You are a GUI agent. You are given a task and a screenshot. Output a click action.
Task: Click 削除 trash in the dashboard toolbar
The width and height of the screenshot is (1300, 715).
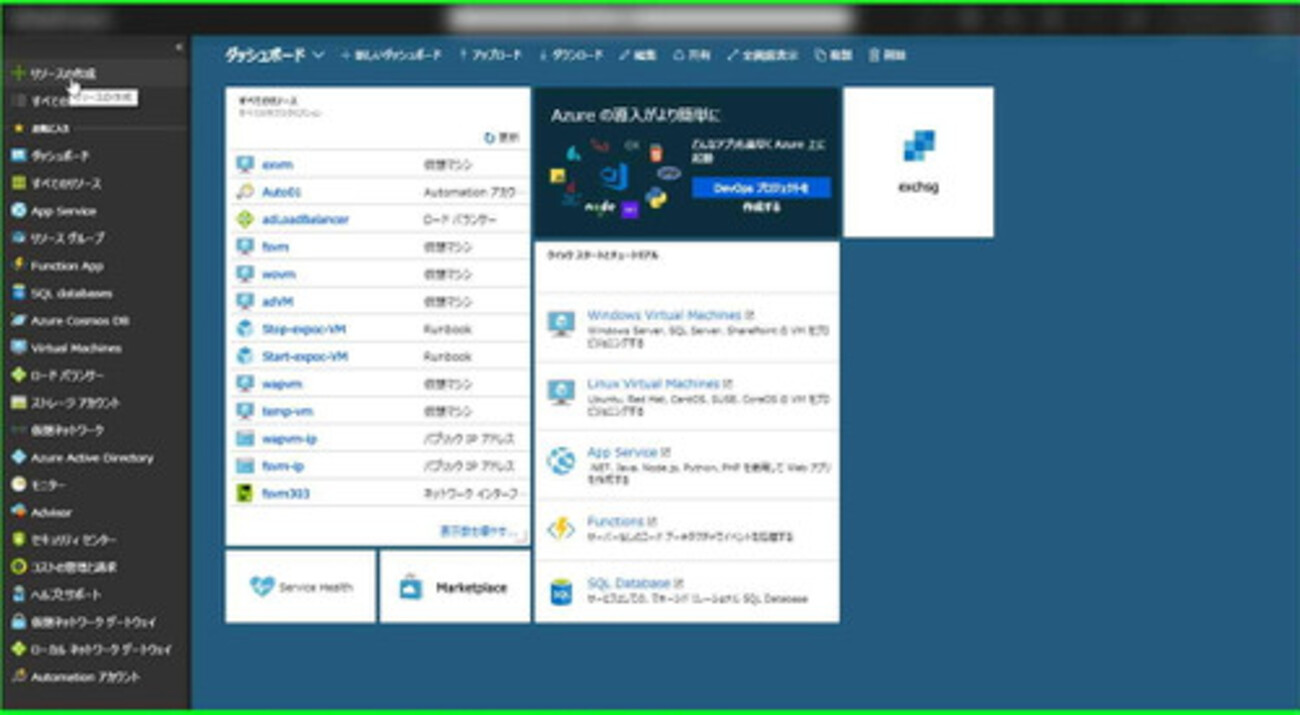click(887, 56)
